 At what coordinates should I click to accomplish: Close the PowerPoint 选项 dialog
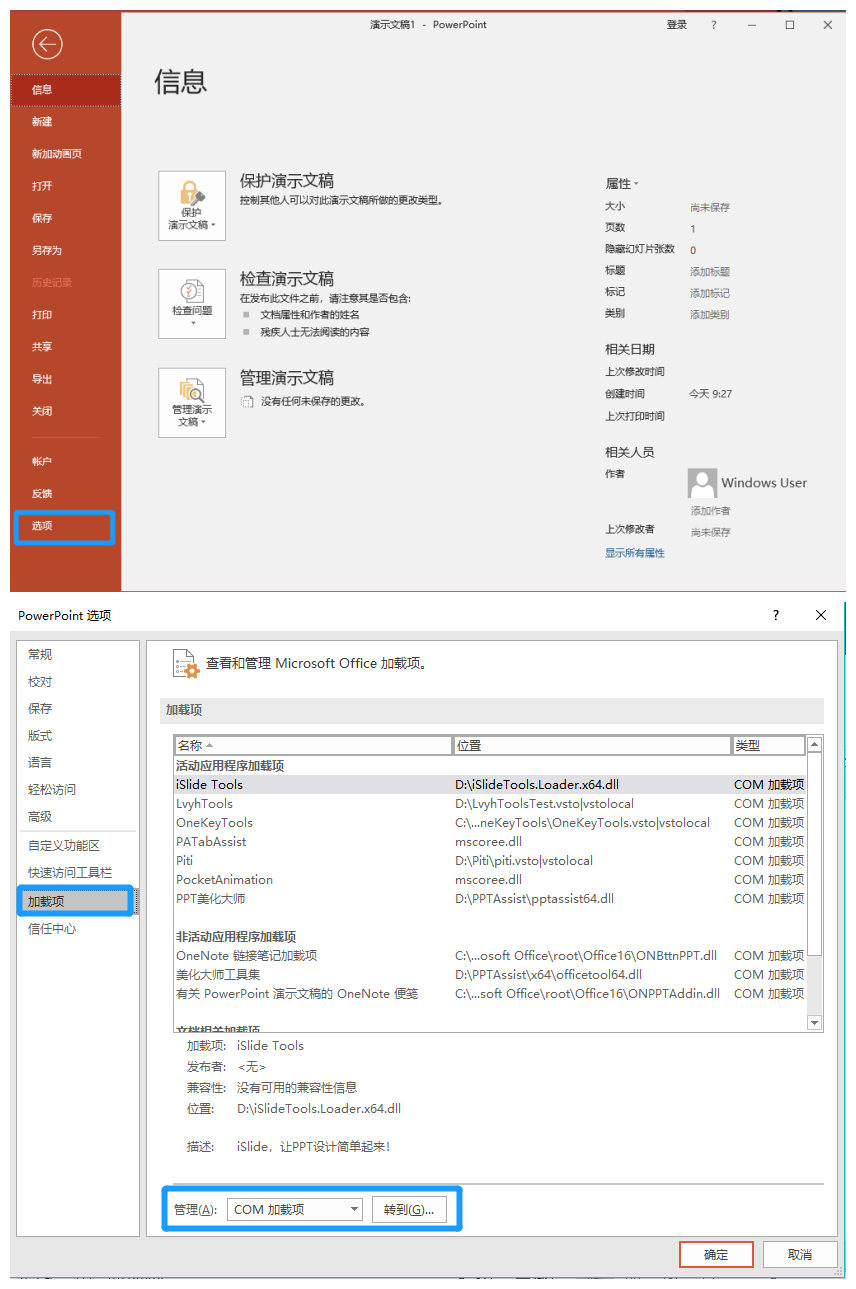[821, 615]
